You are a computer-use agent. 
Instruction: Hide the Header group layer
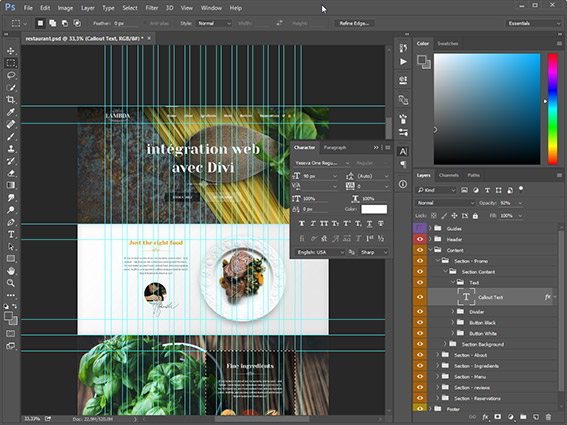click(x=420, y=239)
